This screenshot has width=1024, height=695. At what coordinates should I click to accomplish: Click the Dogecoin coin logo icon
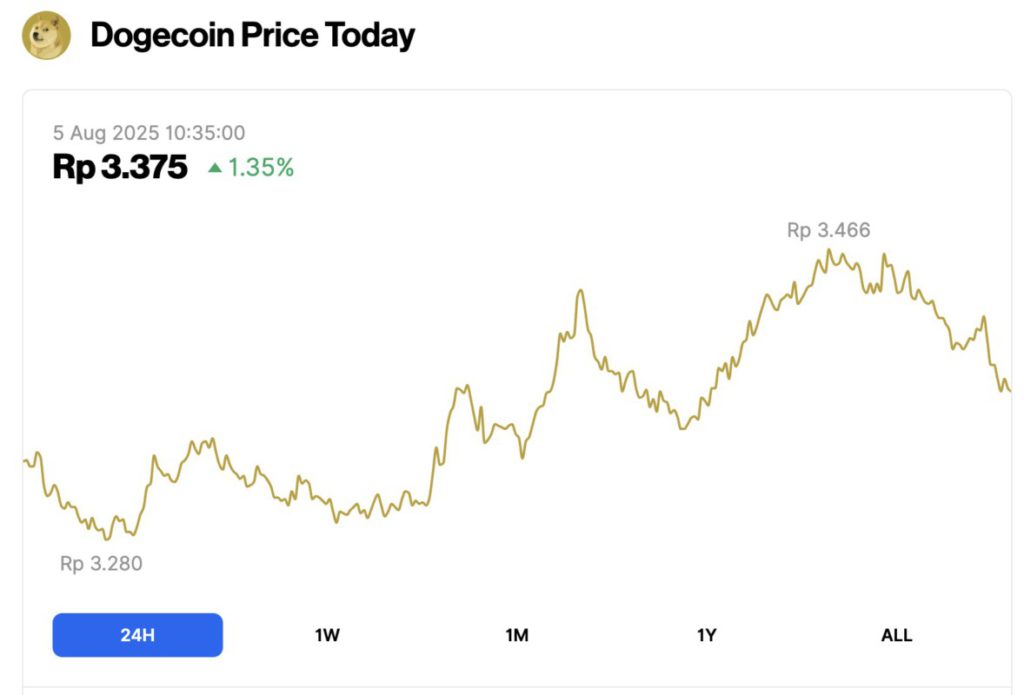pyautogui.click(x=44, y=34)
